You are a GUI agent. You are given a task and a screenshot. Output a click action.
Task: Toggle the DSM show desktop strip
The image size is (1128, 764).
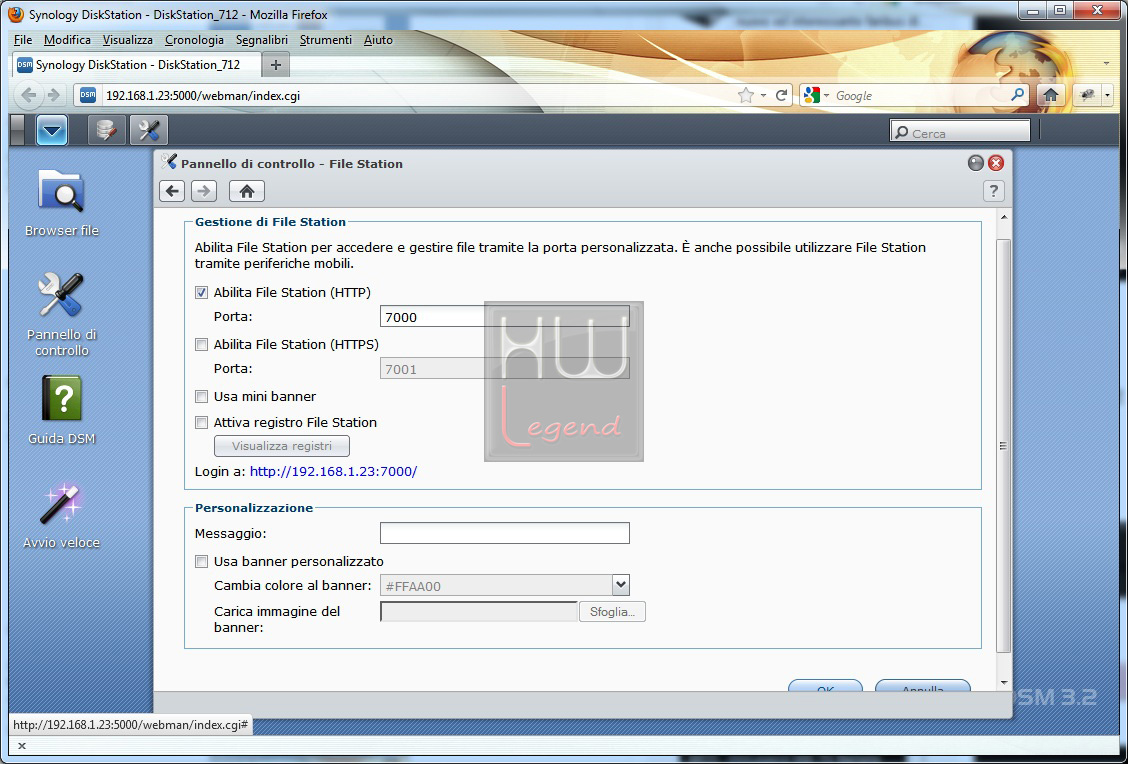[x=18, y=130]
